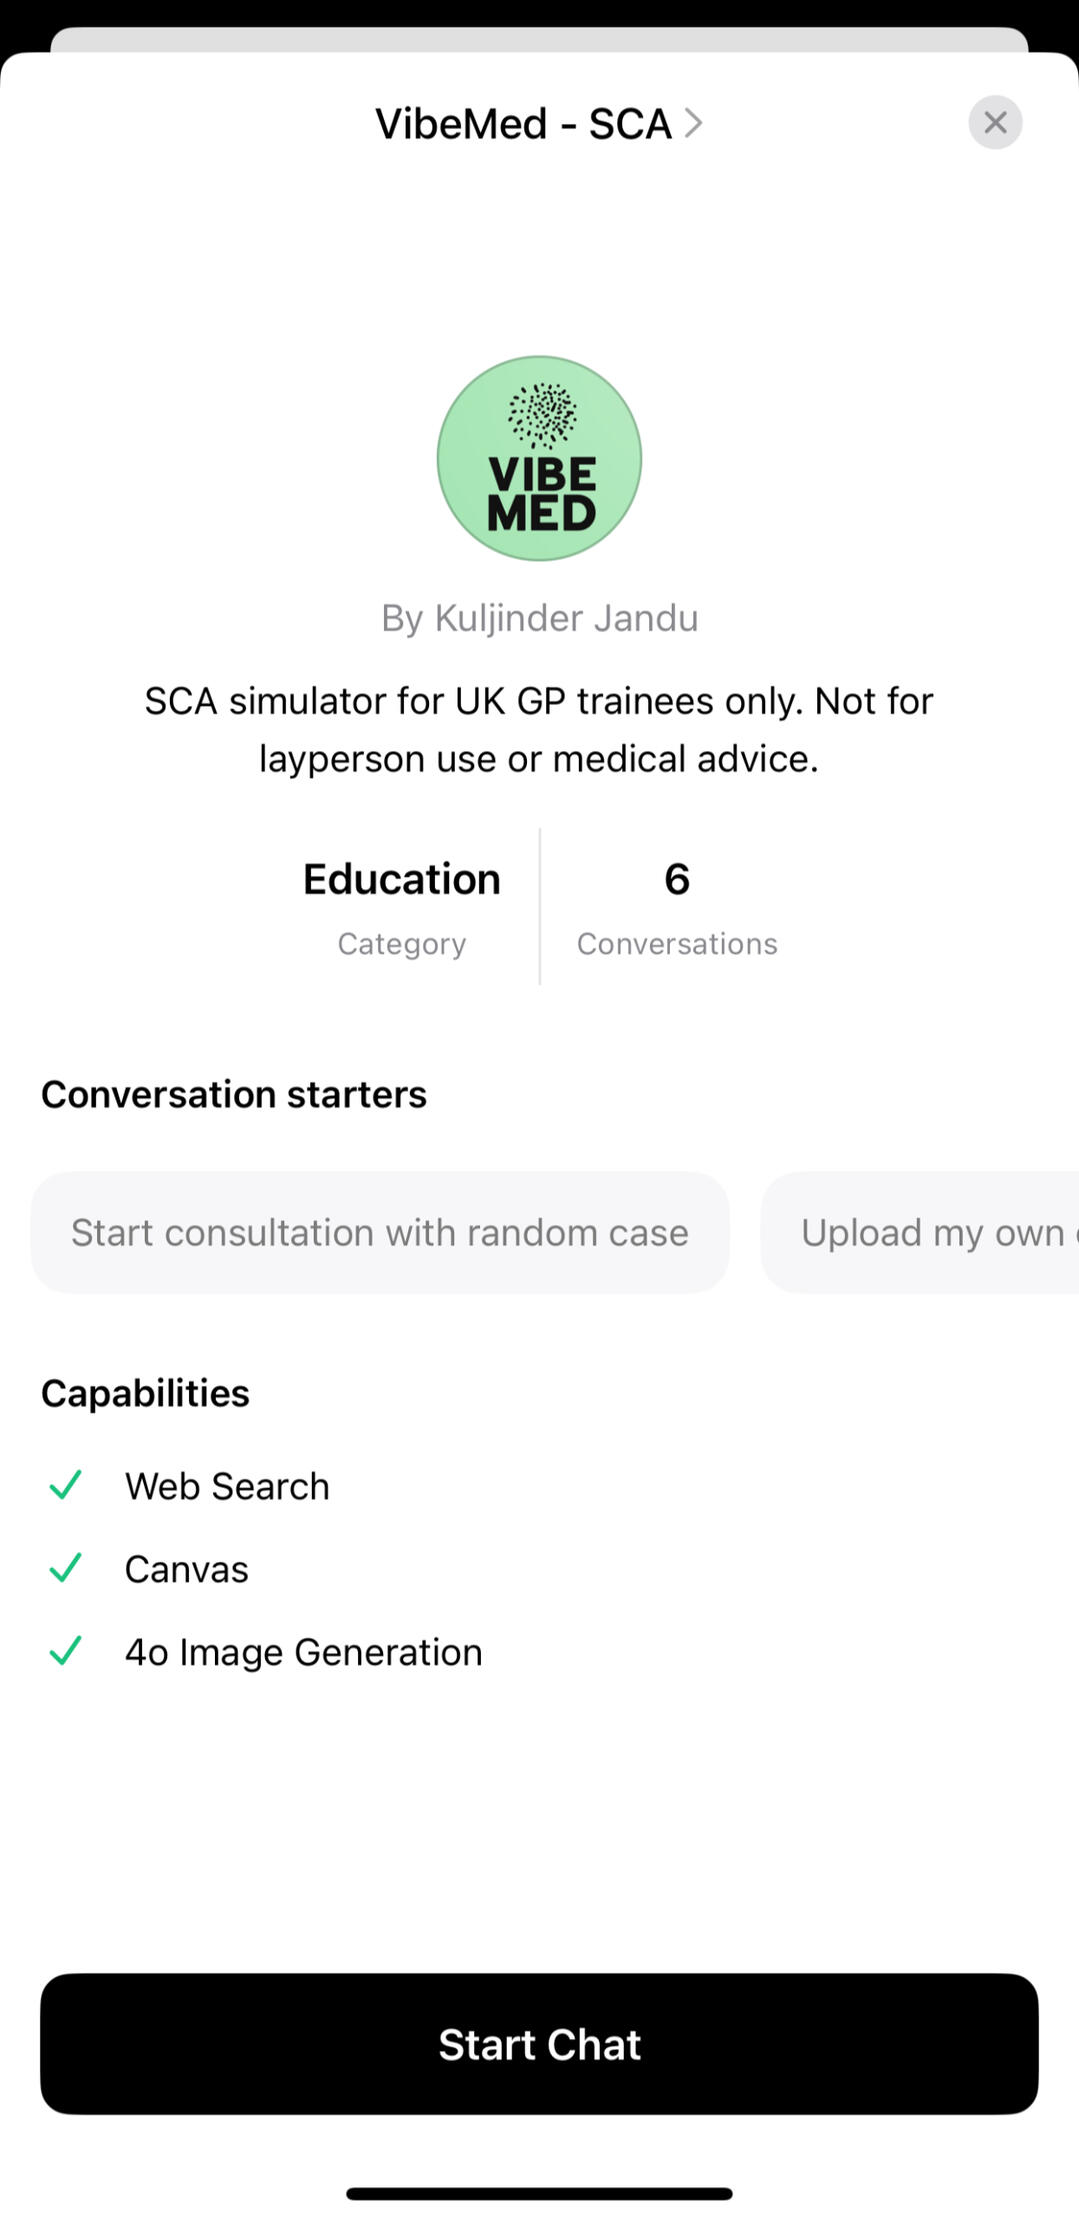
Task: Open the VibeMed - SCA title
Action: 523,124
